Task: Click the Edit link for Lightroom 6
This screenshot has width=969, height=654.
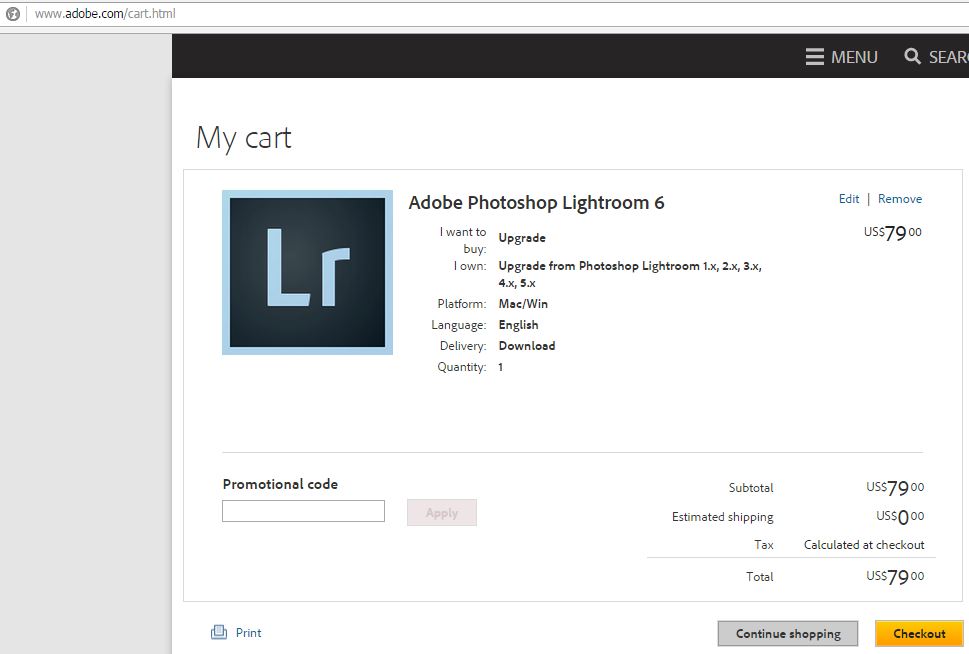Action: 848,199
